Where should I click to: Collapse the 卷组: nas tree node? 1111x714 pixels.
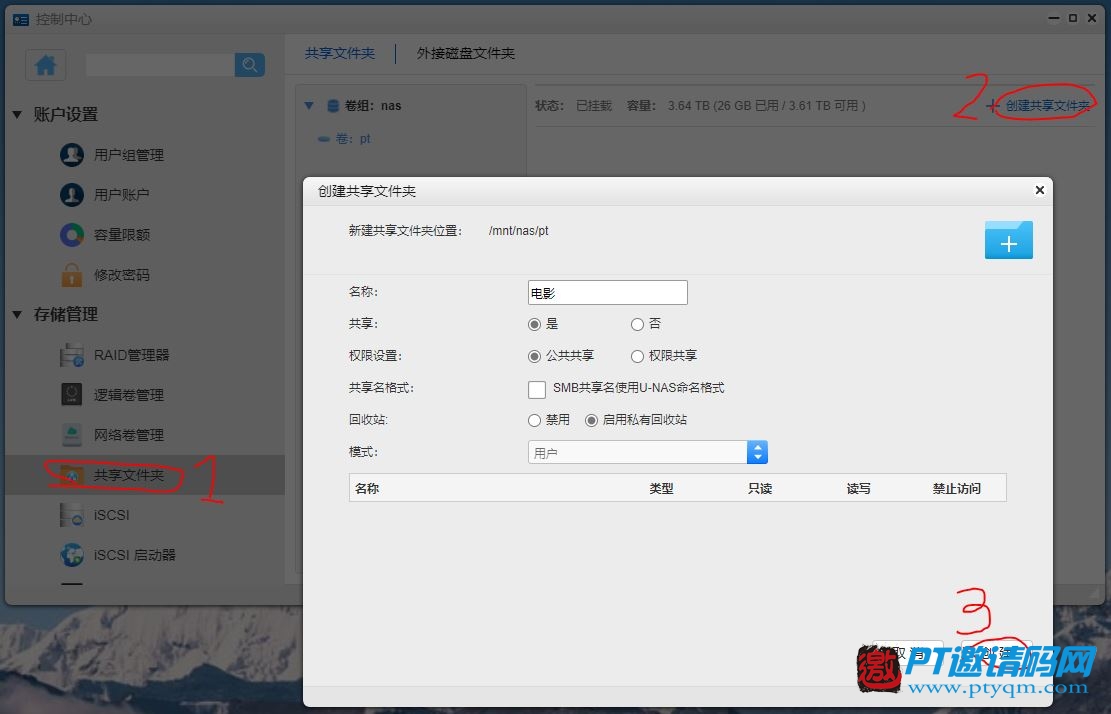[309, 106]
